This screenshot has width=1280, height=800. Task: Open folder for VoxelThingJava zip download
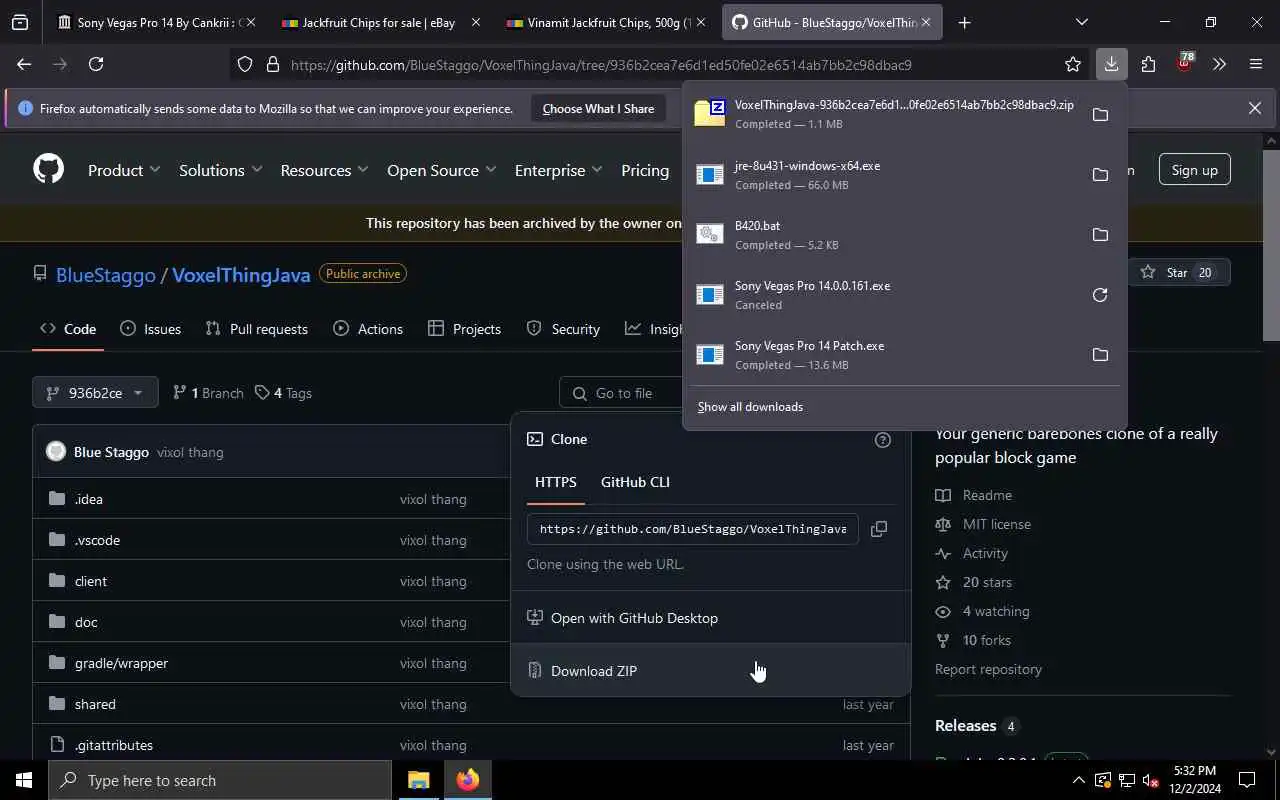1100,114
